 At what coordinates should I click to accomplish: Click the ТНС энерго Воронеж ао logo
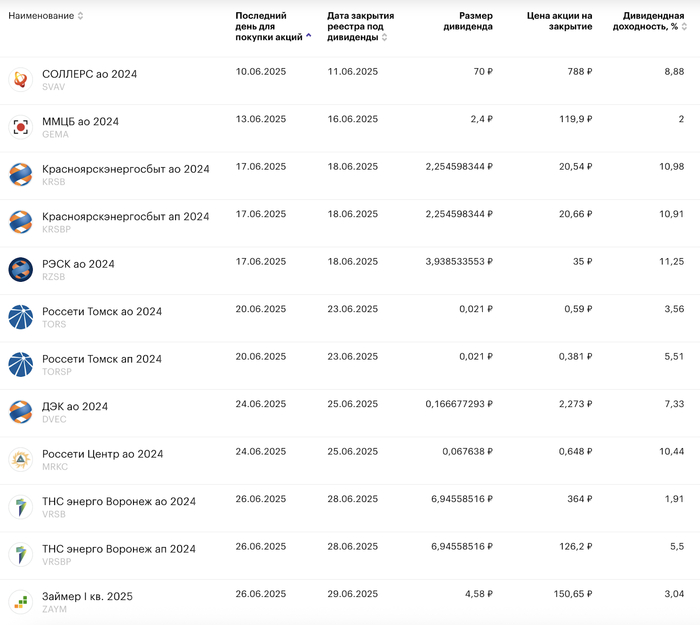pyautogui.click(x=20, y=507)
